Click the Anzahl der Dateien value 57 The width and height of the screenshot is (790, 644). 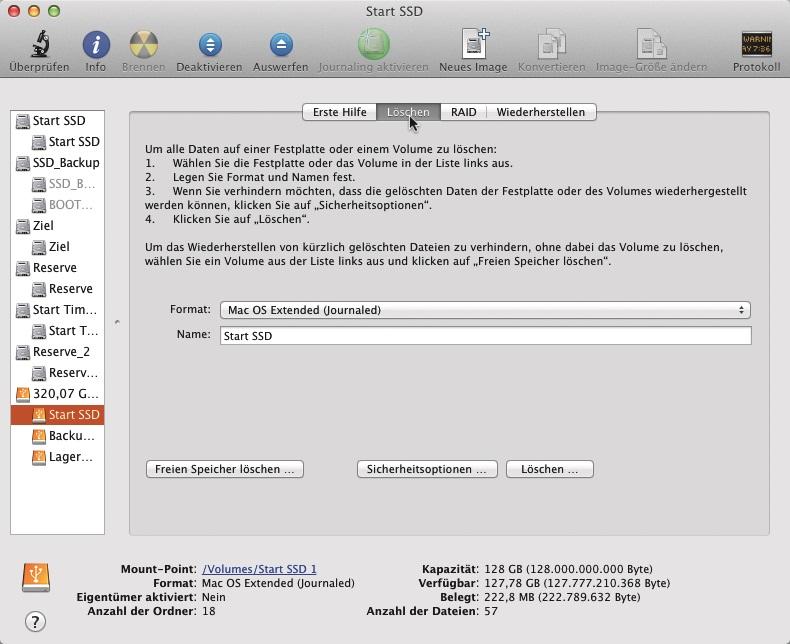(491, 612)
